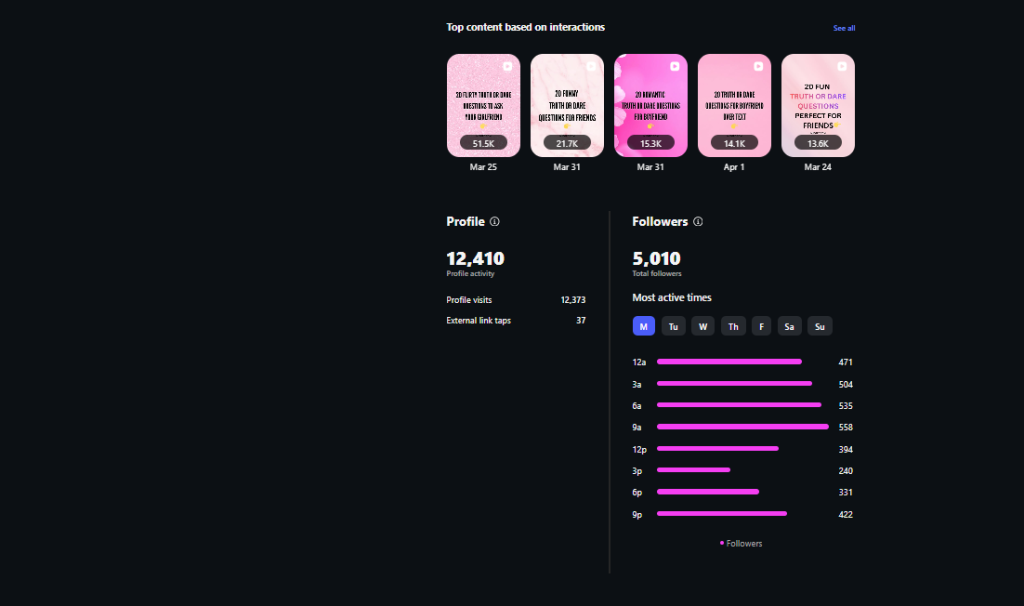Image resolution: width=1024 pixels, height=606 pixels.
Task: Click the 21.7K interaction count badge
Action: pyautogui.click(x=567, y=143)
